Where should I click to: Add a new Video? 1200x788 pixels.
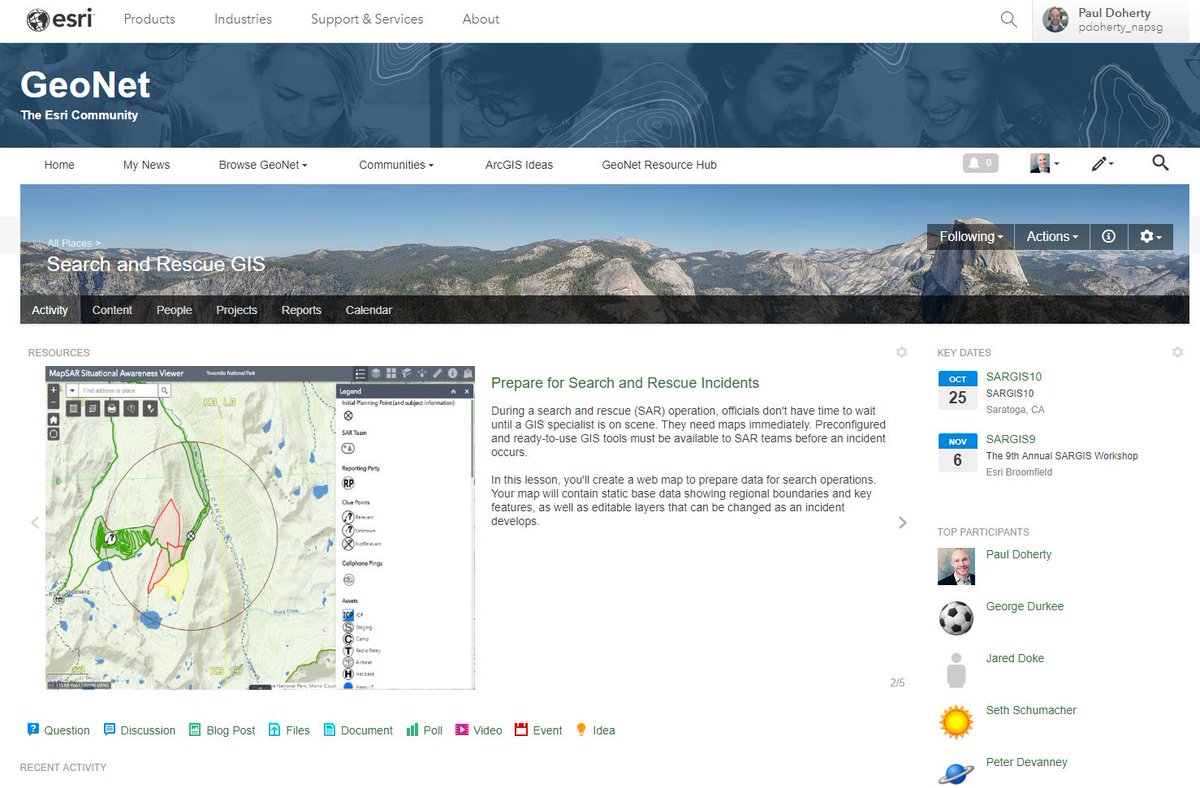(x=478, y=731)
